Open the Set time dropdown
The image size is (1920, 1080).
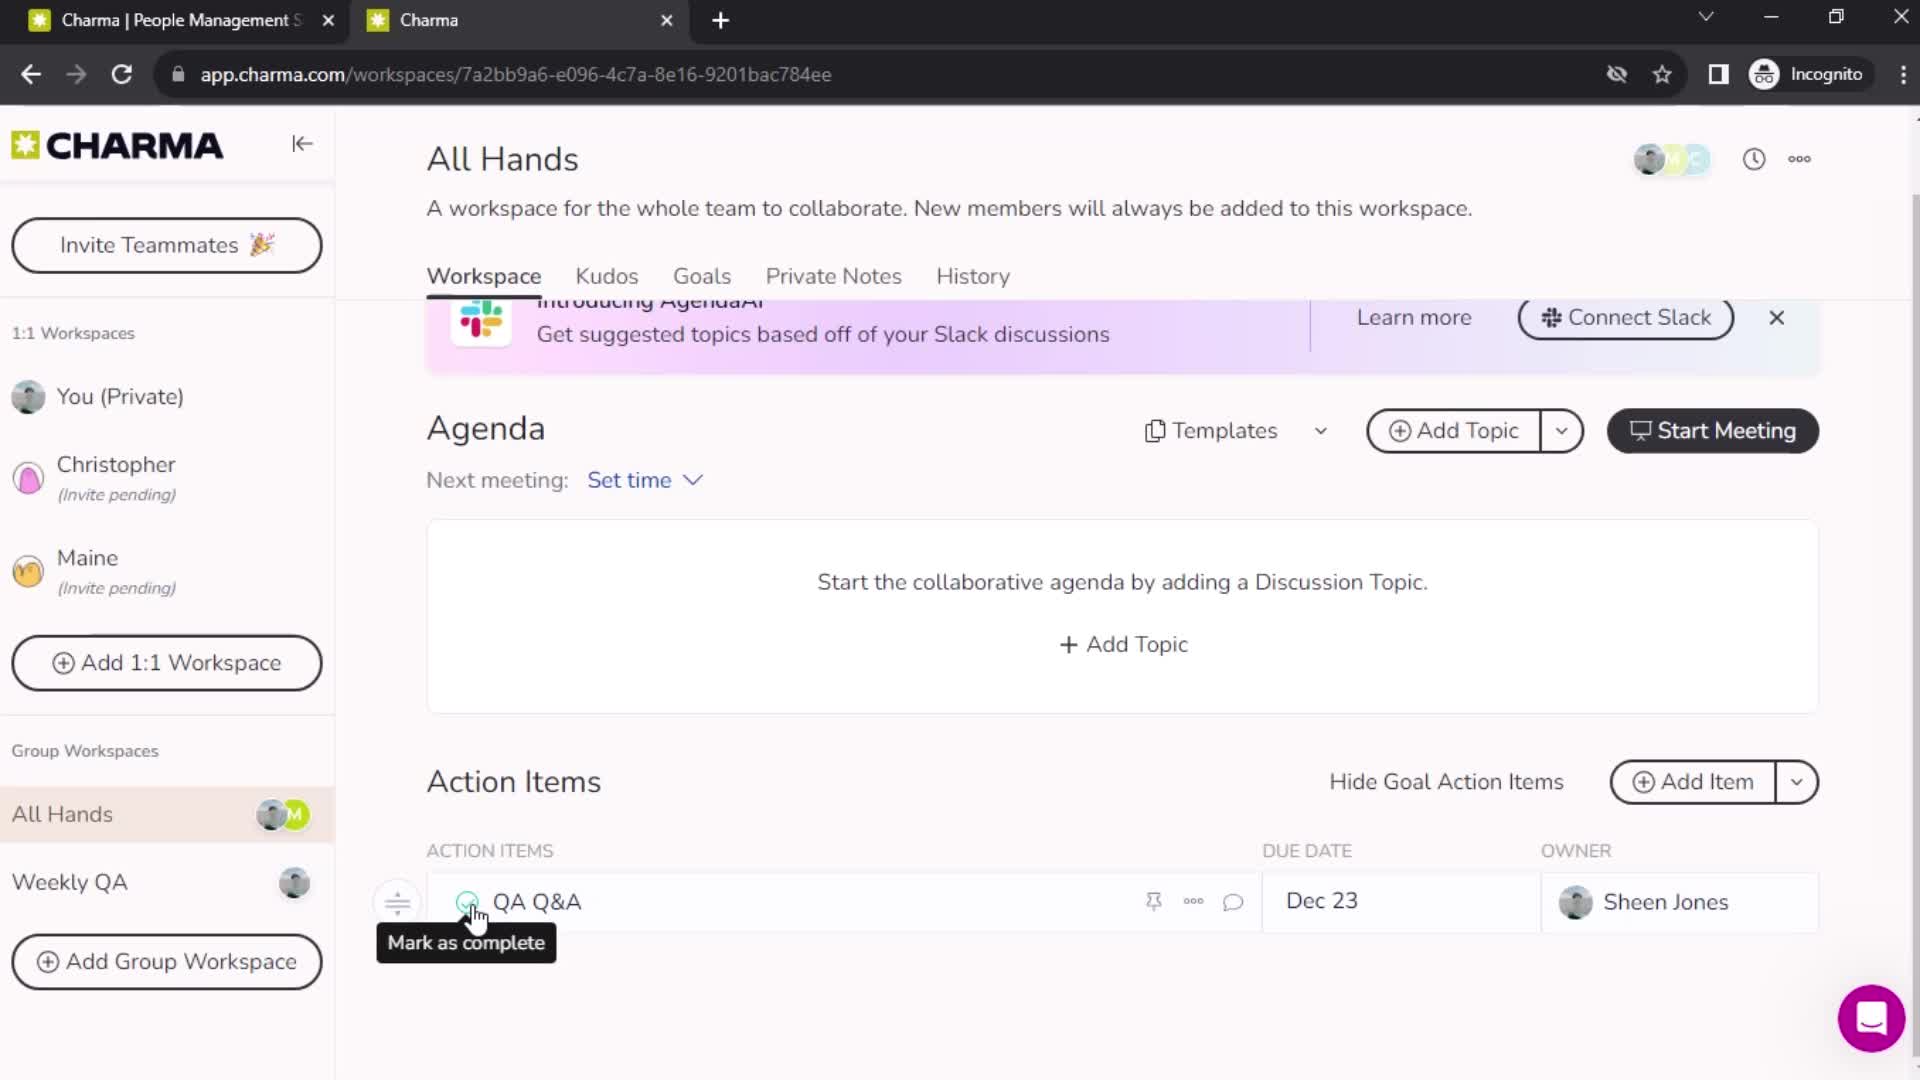tap(645, 480)
